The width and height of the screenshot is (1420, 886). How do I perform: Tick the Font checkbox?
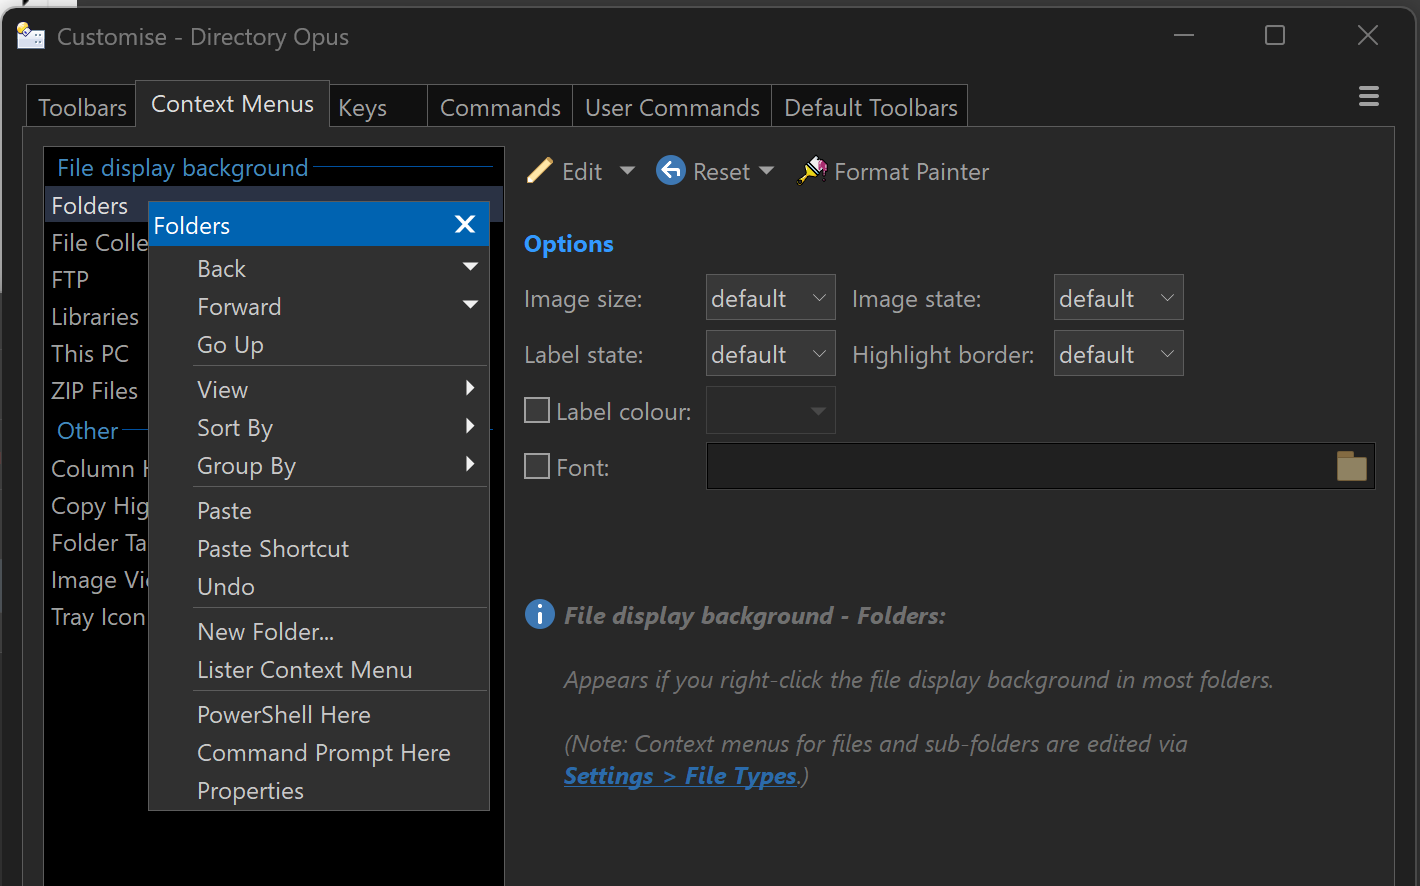pyautogui.click(x=537, y=467)
